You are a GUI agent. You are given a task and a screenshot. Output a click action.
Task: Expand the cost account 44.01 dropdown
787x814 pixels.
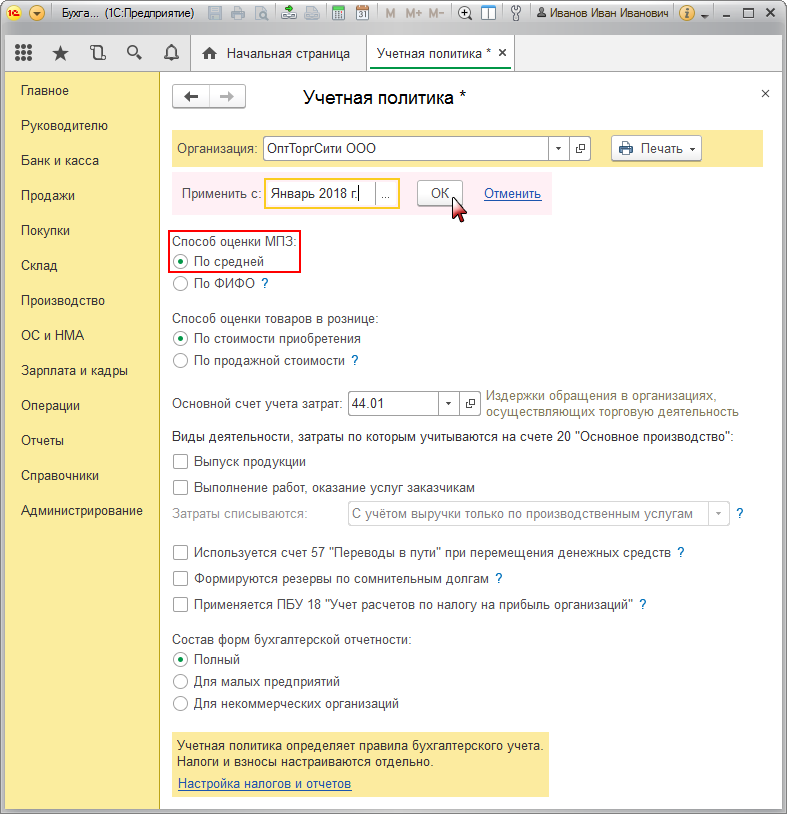point(449,403)
